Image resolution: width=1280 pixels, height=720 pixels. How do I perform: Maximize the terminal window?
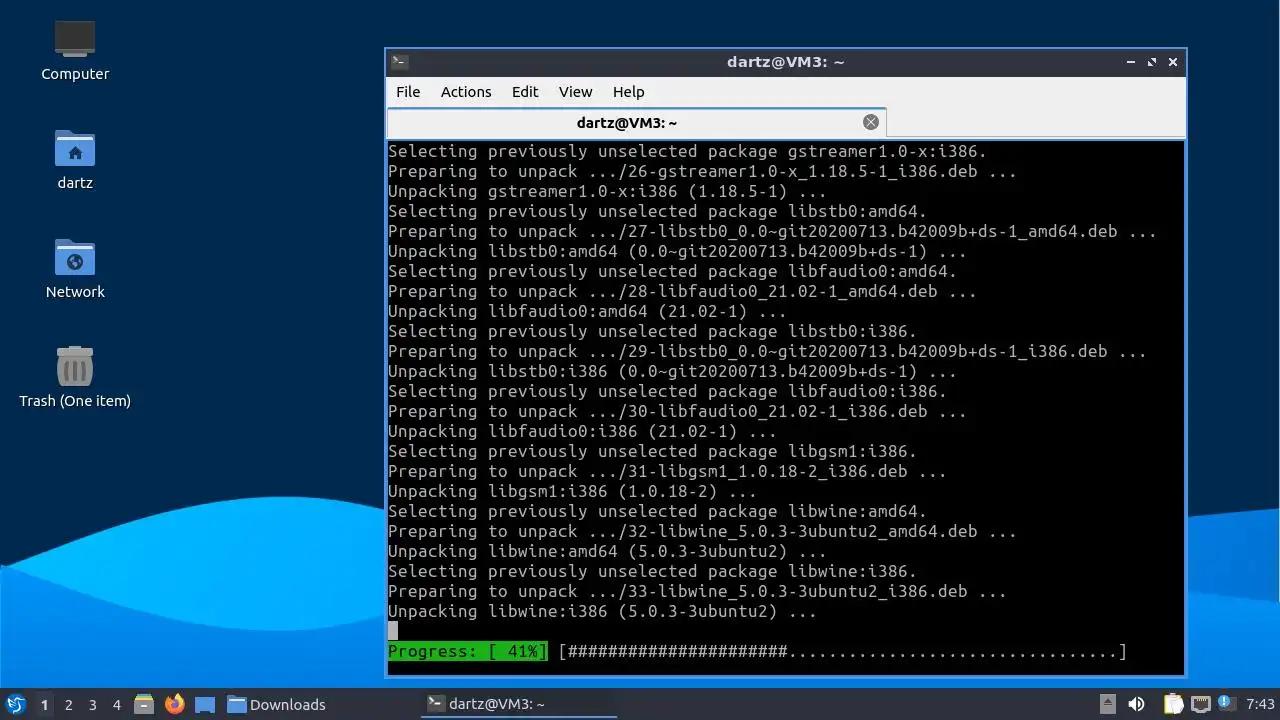(1152, 61)
